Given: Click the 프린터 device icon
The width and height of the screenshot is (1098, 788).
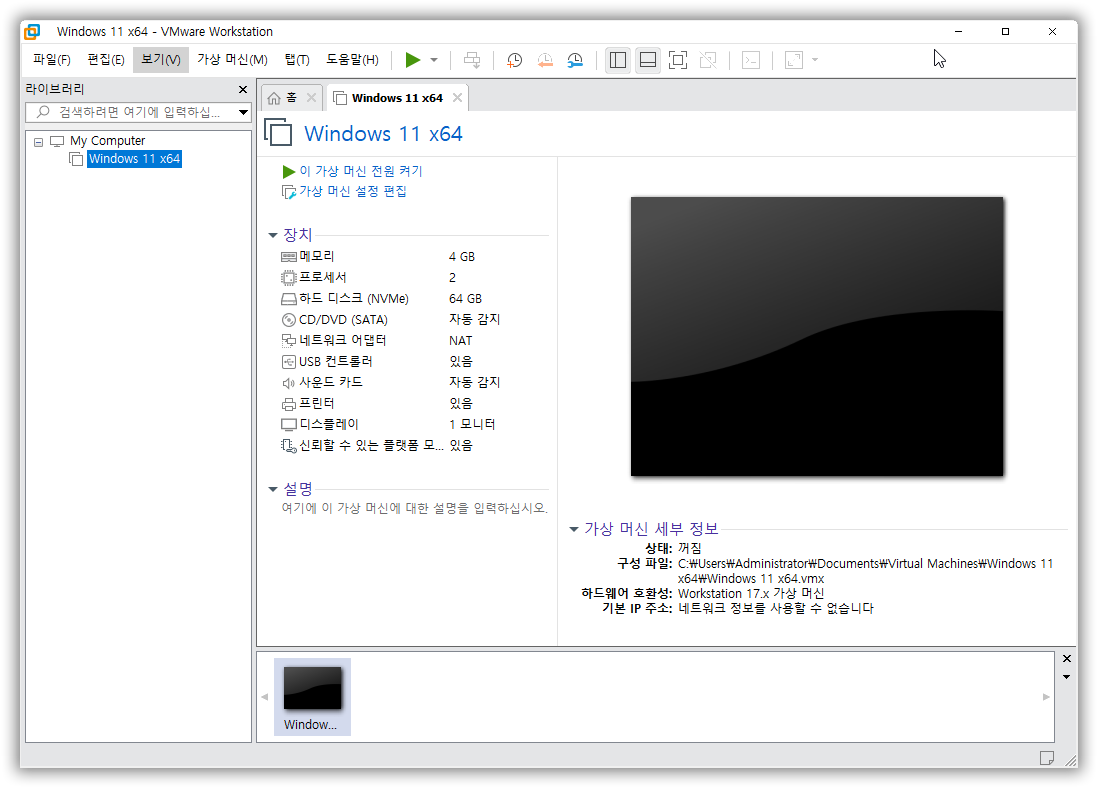Looking at the screenshot, I should (x=289, y=404).
